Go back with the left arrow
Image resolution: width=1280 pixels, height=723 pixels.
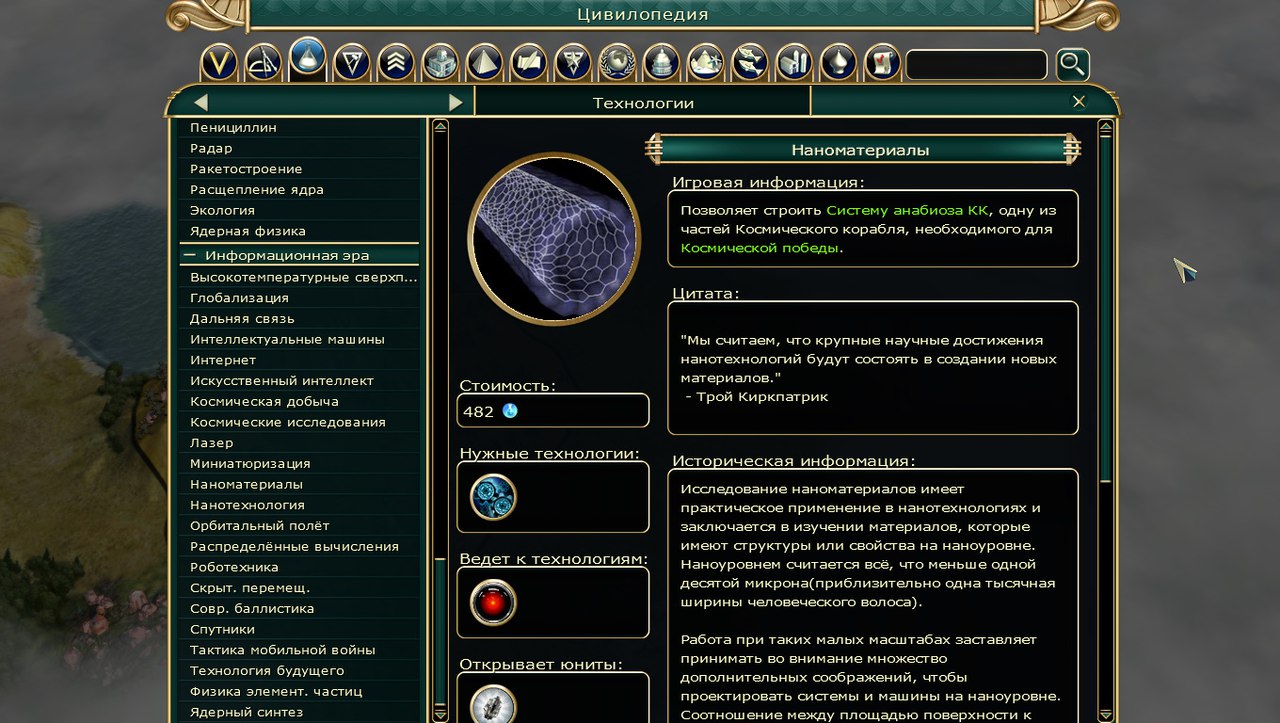coord(201,102)
